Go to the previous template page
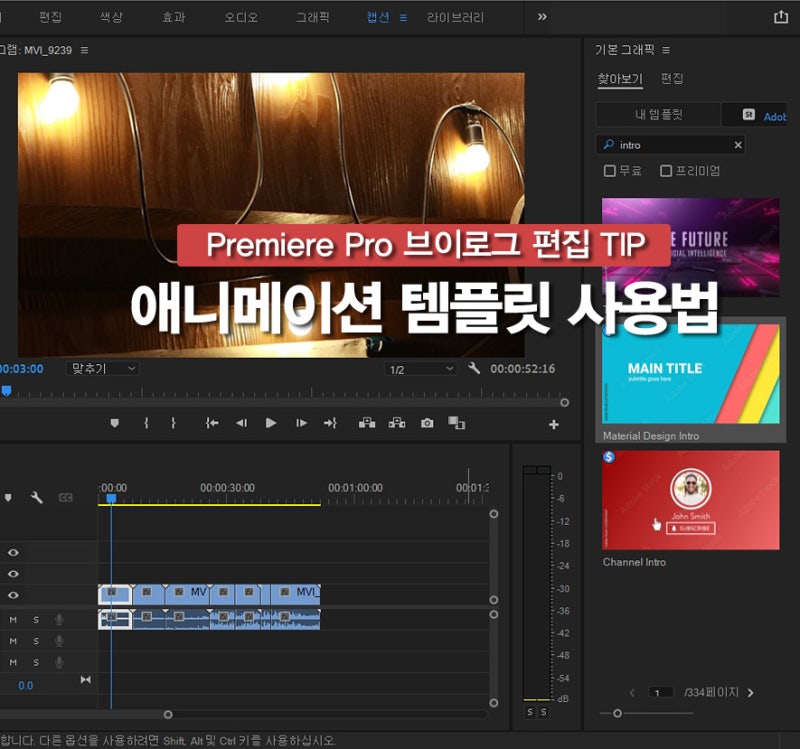 click(x=632, y=692)
